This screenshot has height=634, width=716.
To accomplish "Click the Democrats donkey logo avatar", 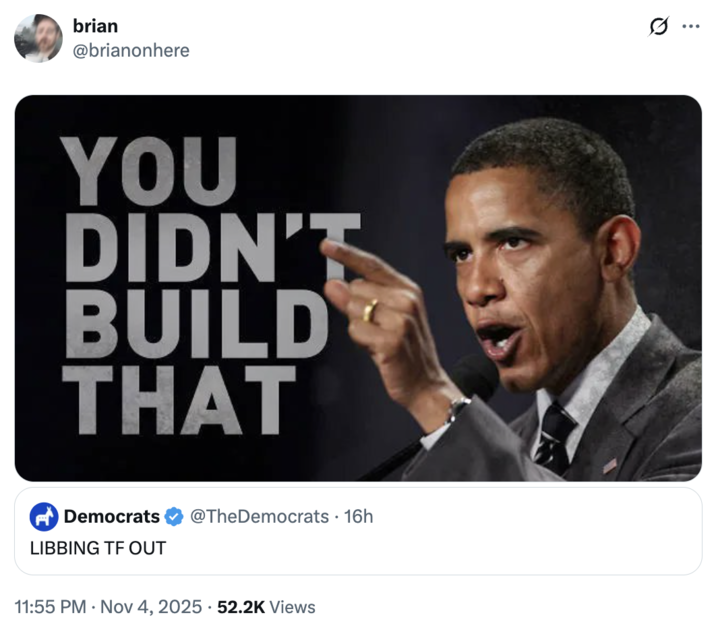I will (44, 516).
